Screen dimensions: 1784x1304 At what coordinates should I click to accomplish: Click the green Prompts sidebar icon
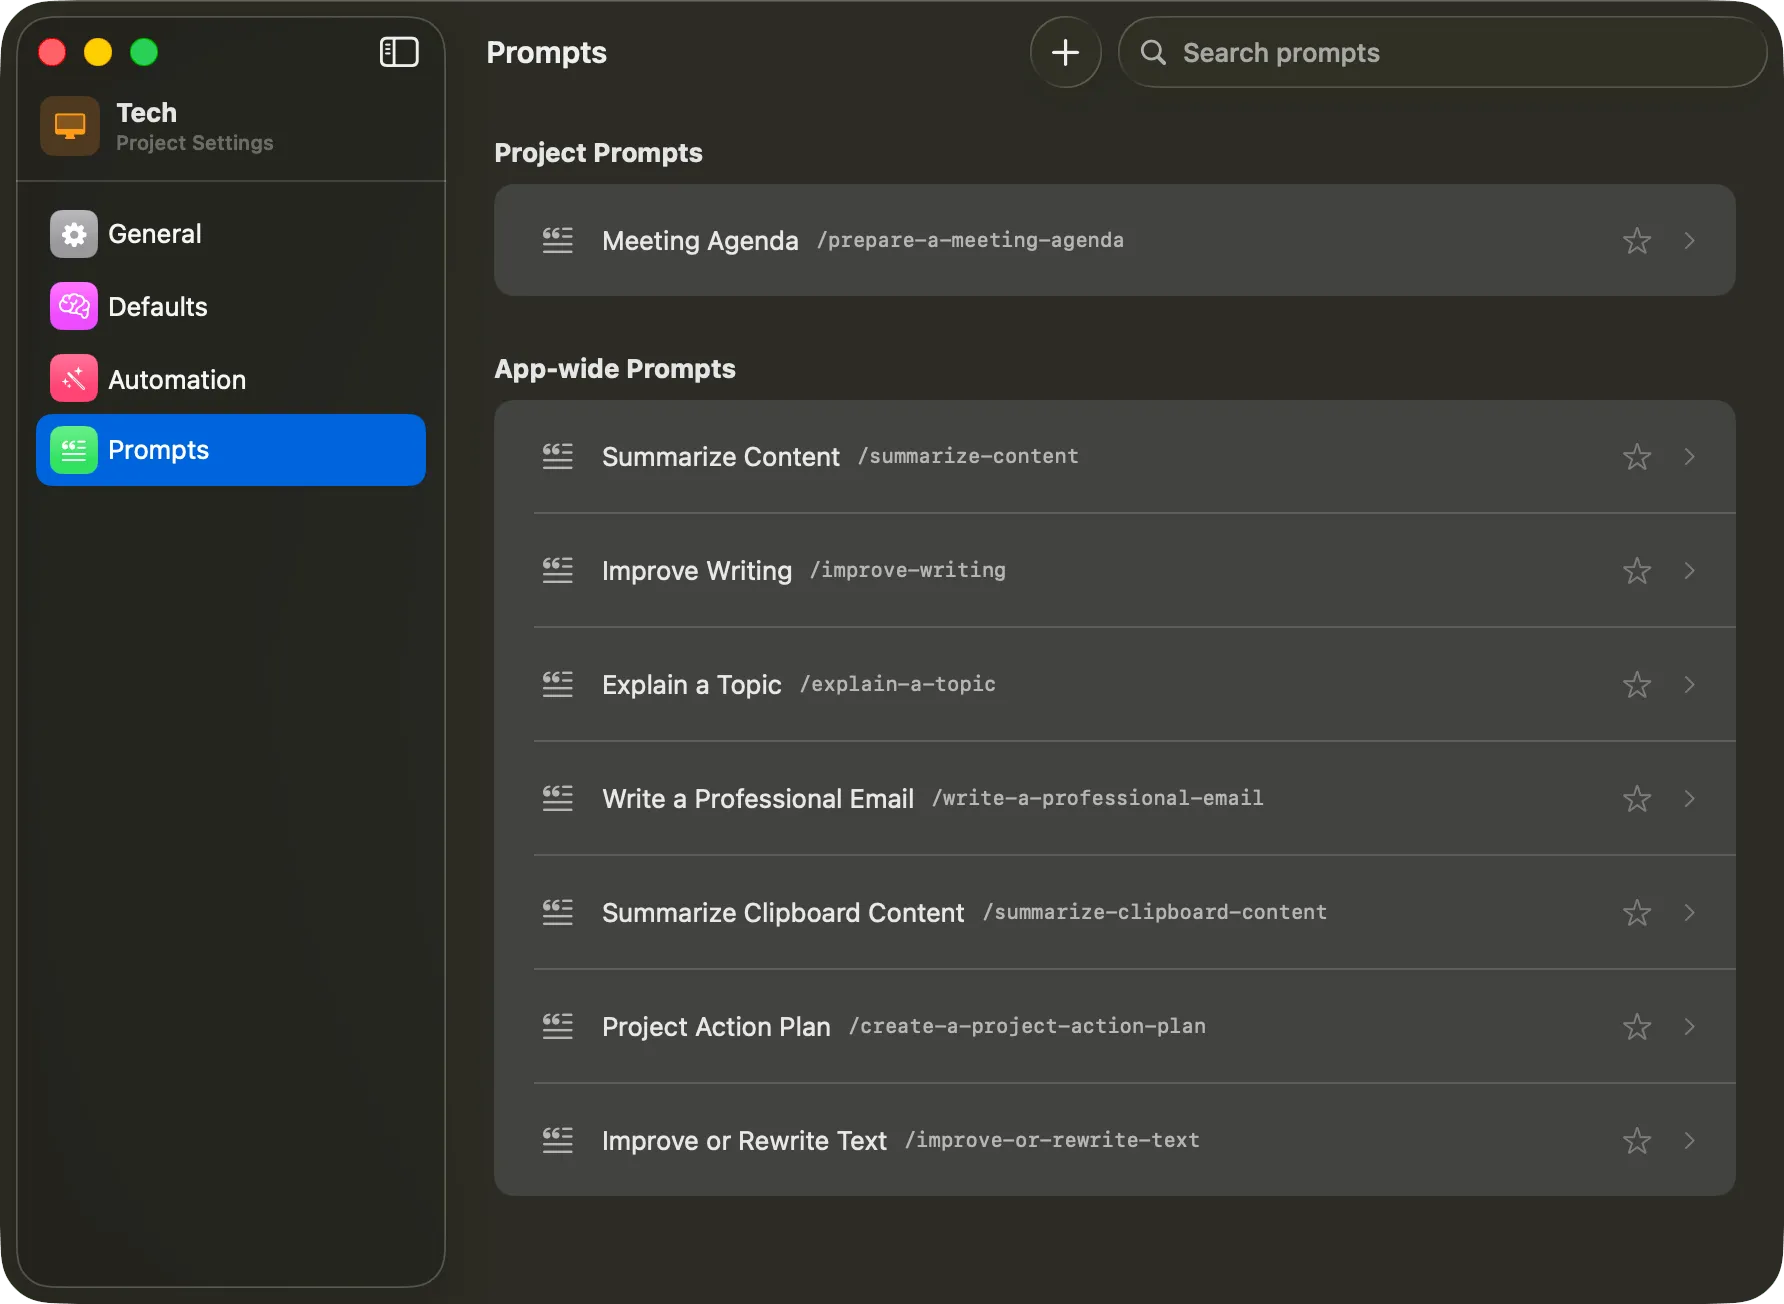pos(74,450)
